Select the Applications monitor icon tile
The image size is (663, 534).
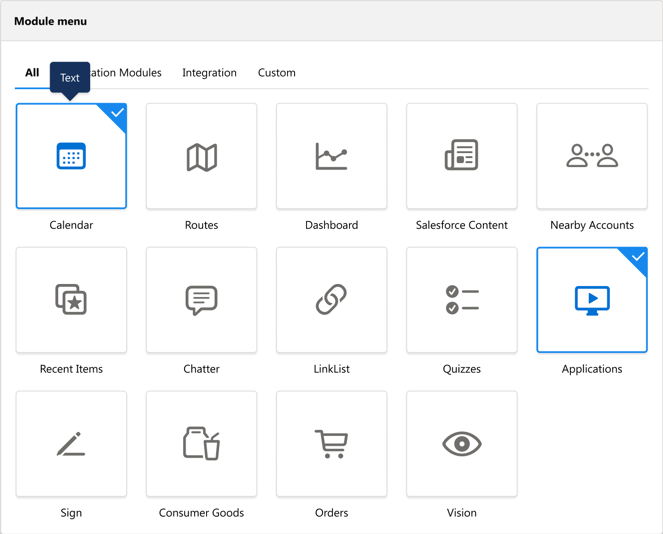(592, 300)
